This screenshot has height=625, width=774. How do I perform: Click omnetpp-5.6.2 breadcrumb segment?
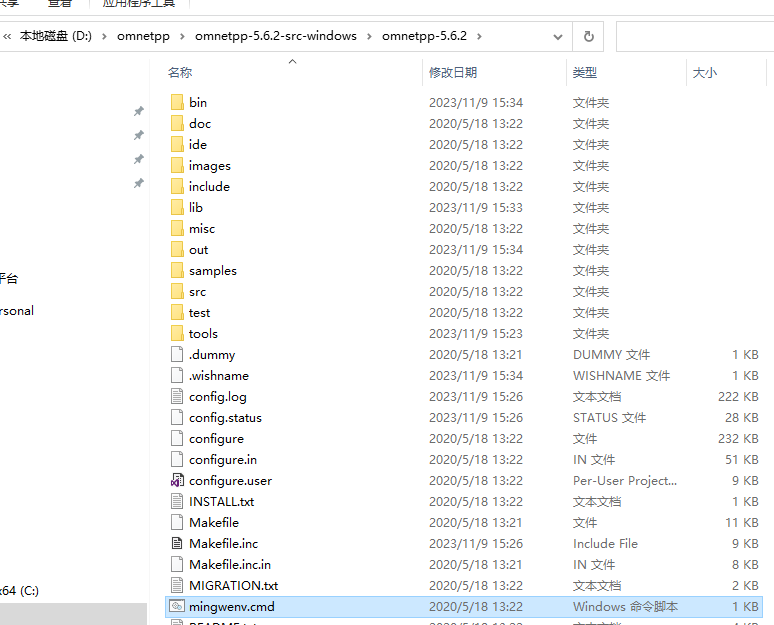(424, 36)
